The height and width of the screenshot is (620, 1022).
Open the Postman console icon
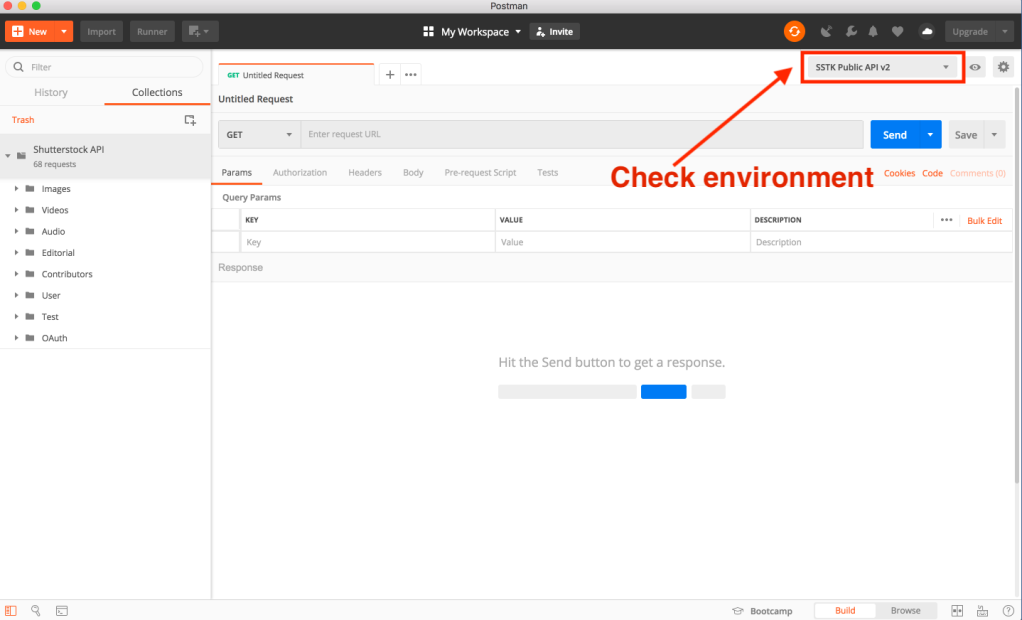(x=62, y=611)
